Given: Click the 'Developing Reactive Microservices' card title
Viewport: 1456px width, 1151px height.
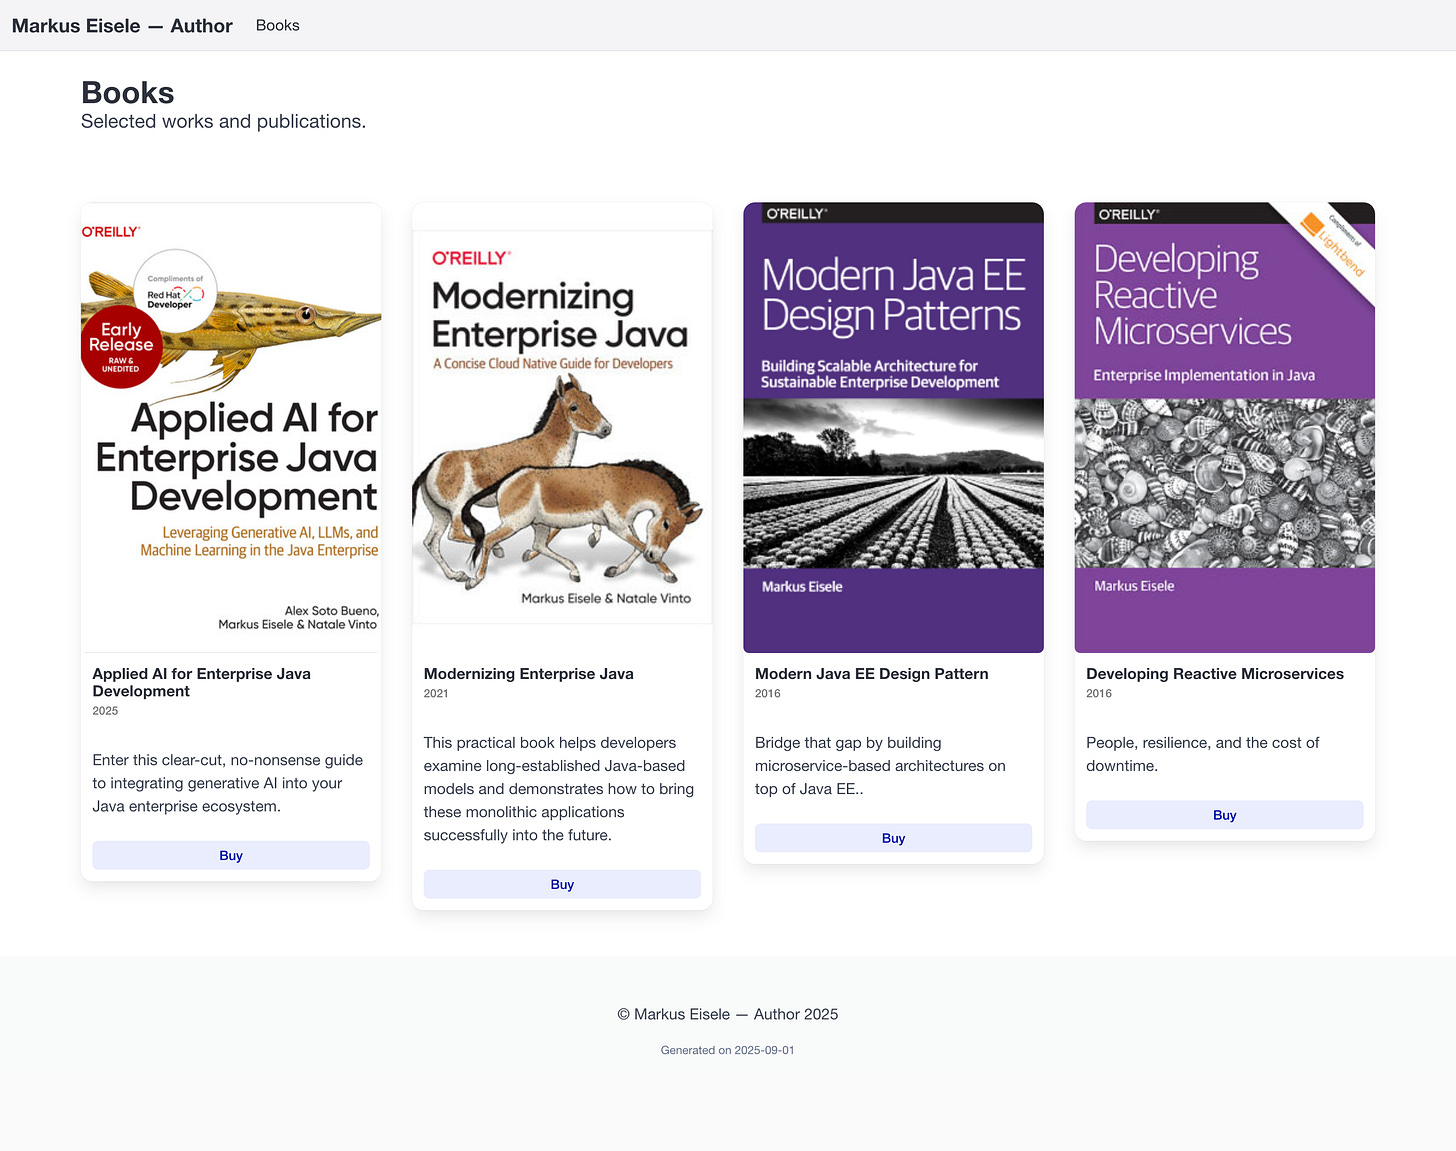Looking at the screenshot, I should tap(1214, 674).
